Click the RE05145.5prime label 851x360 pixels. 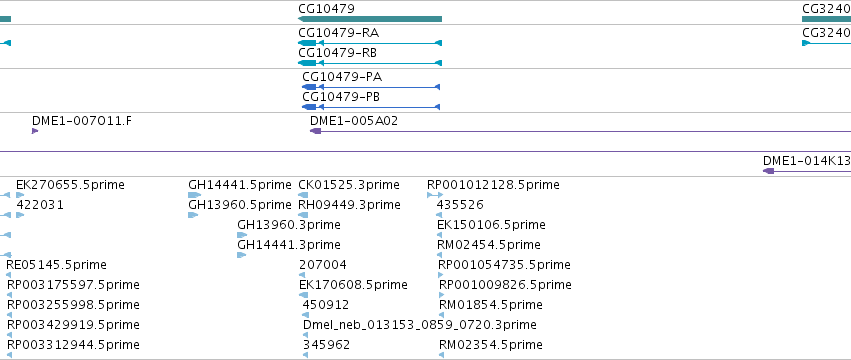pyautogui.click(x=56, y=265)
